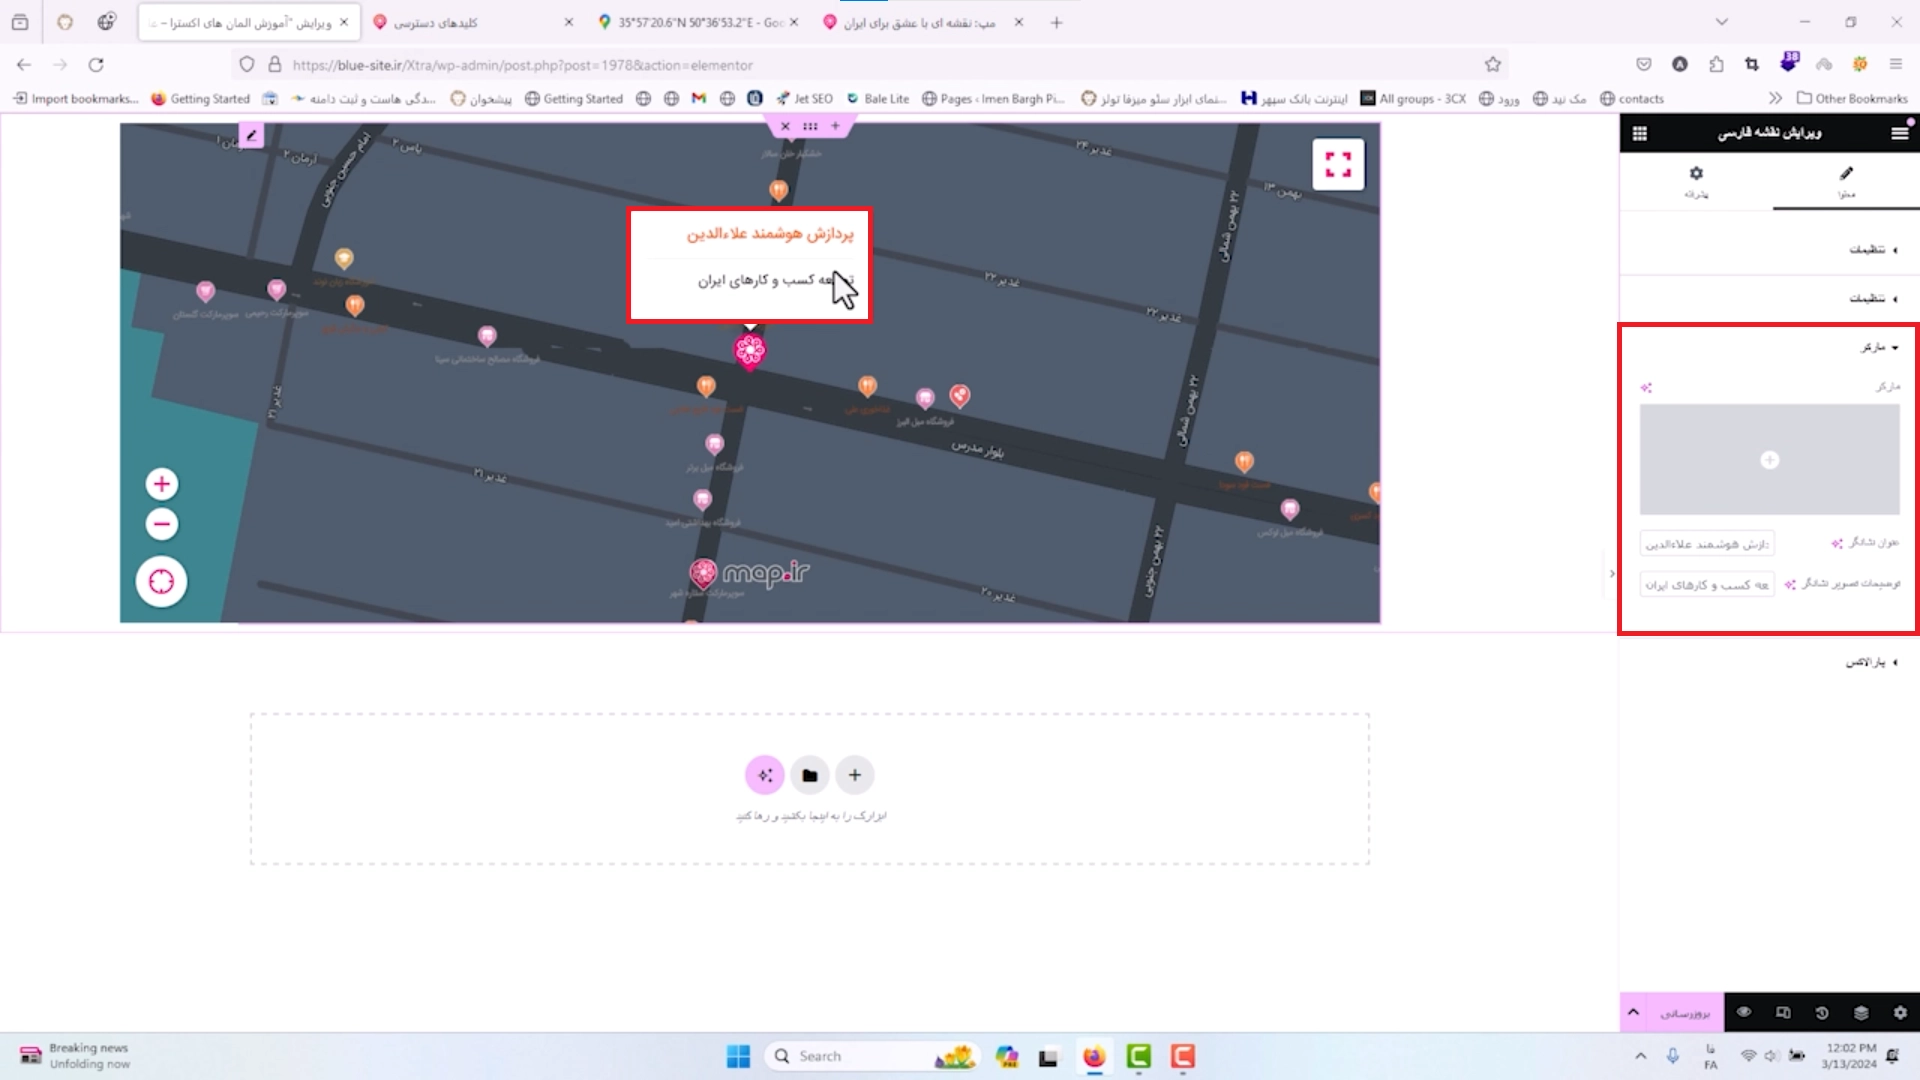The width and height of the screenshot is (1920, 1080).
Task: Switch to the مپ نقشه ای browser tab
Action: coord(921,22)
